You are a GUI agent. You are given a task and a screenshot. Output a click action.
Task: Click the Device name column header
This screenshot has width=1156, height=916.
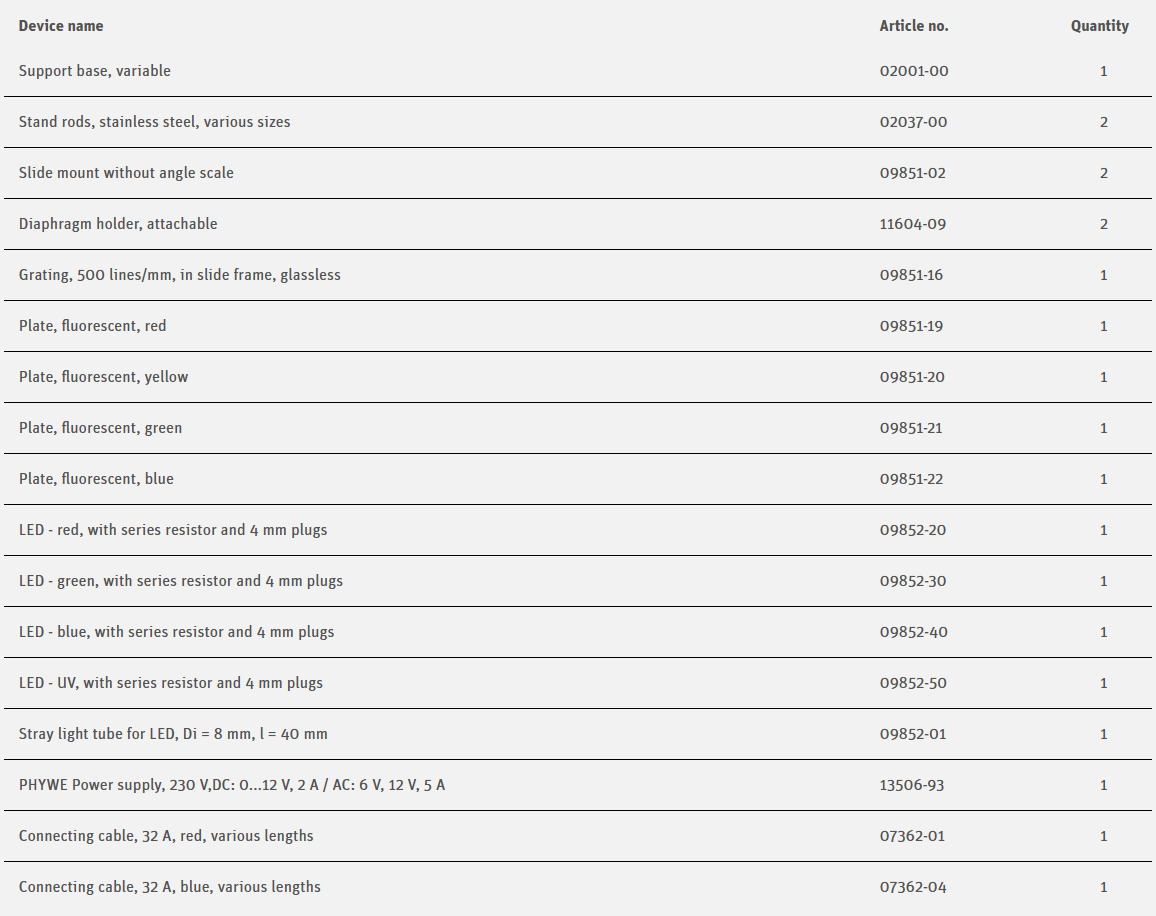(x=61, y=26)
